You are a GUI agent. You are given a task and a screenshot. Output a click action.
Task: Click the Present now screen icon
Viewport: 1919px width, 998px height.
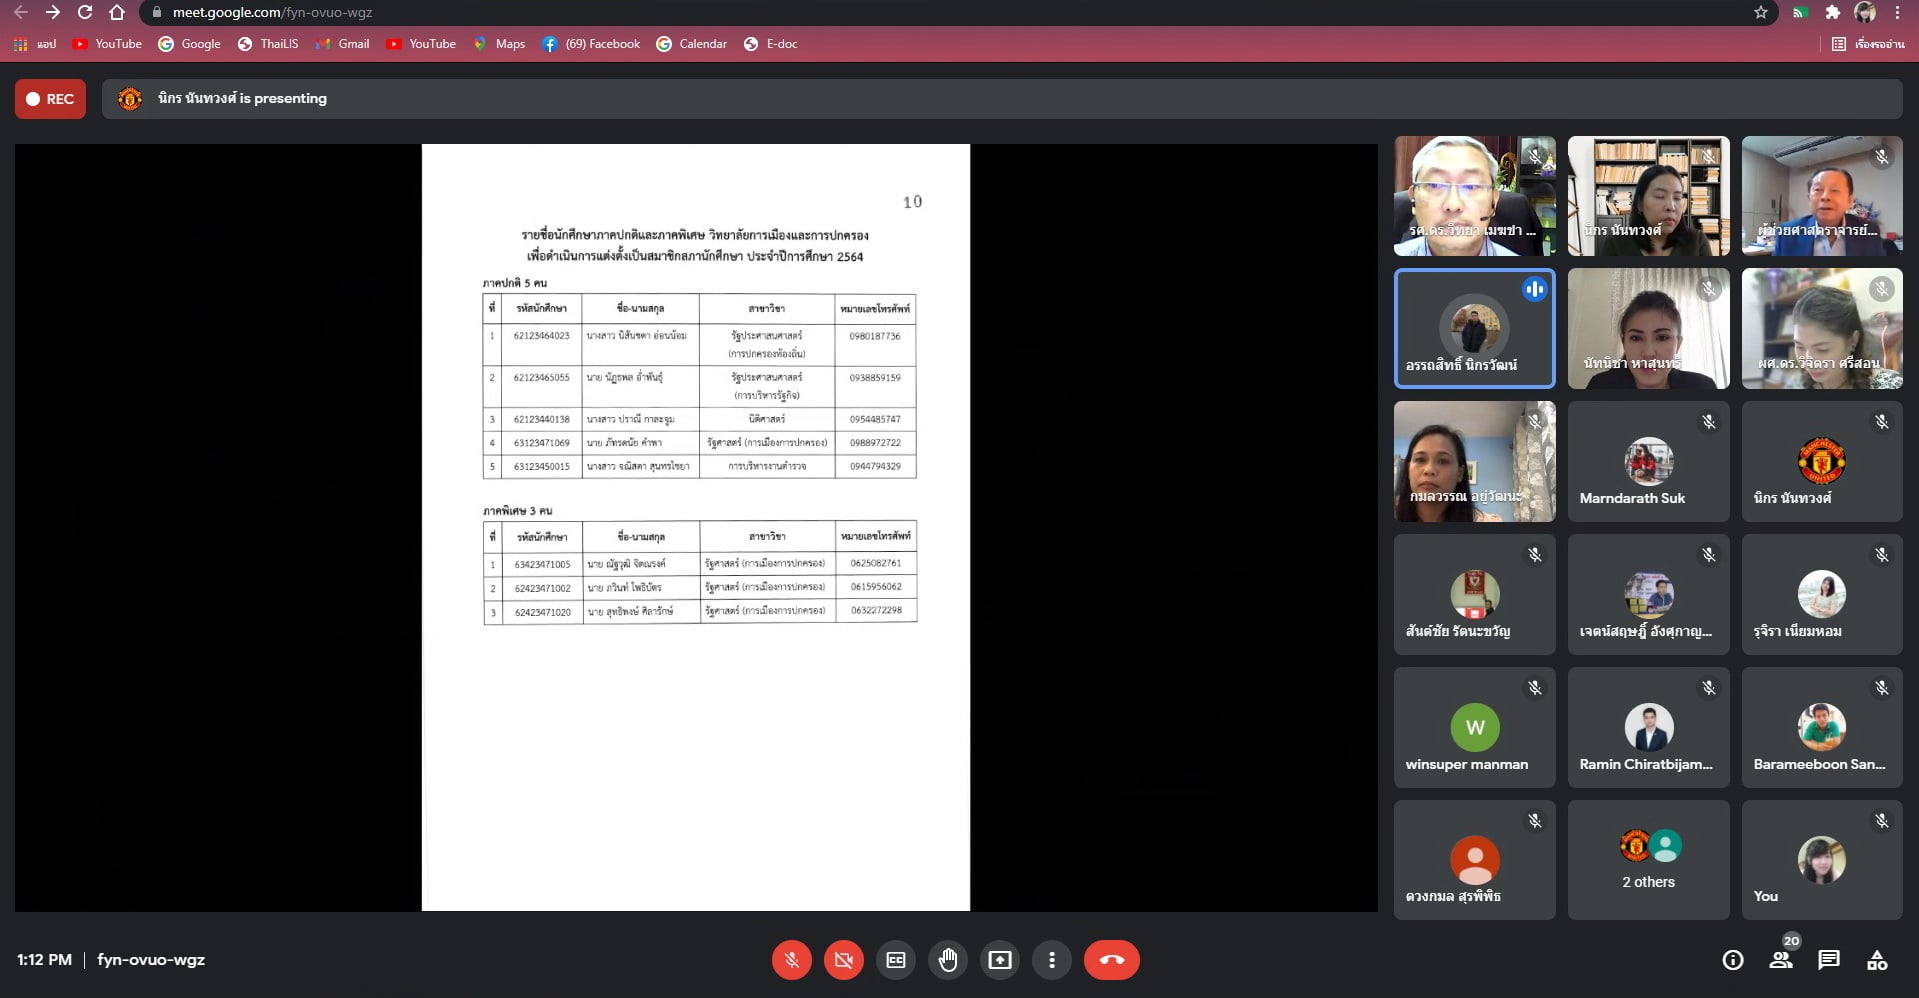point(1000,960)
